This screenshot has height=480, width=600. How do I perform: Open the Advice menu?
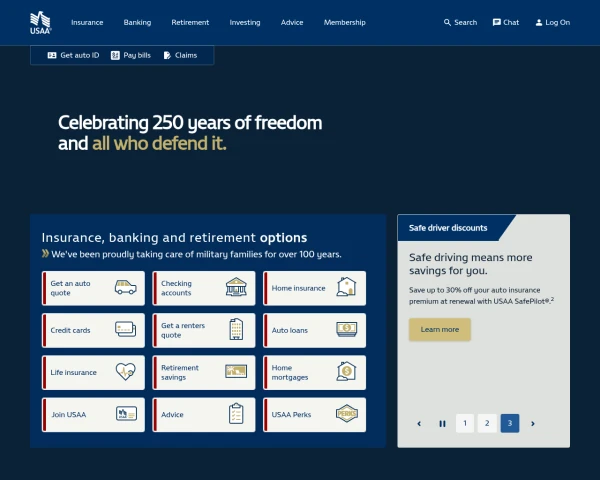(292, 23)
